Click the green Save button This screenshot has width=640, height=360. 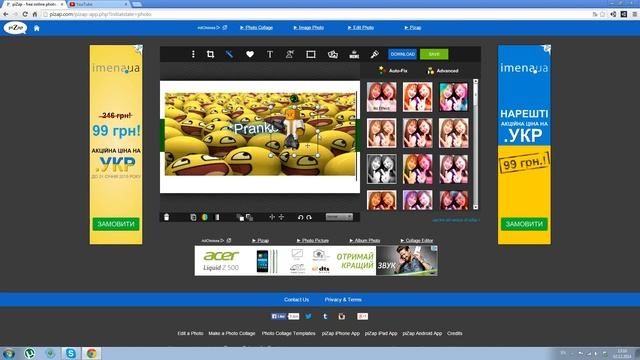[434, 54]
